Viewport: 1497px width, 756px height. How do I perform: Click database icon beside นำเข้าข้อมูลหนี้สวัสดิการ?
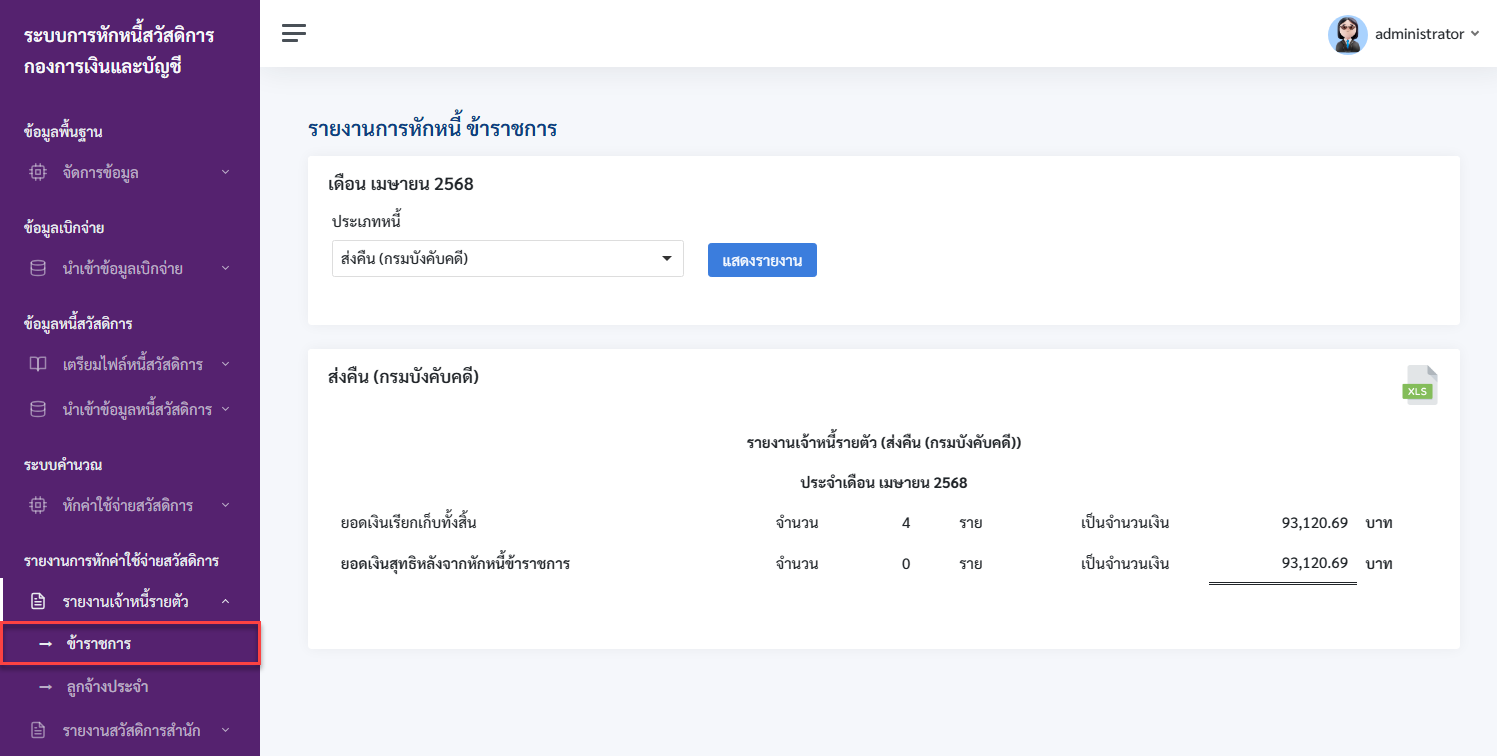point(38,409)
